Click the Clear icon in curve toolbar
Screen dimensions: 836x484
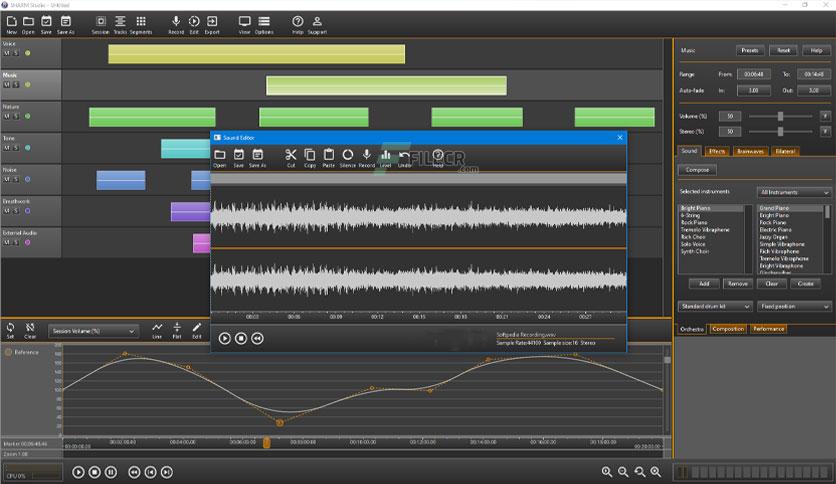[x=30, y=330]
